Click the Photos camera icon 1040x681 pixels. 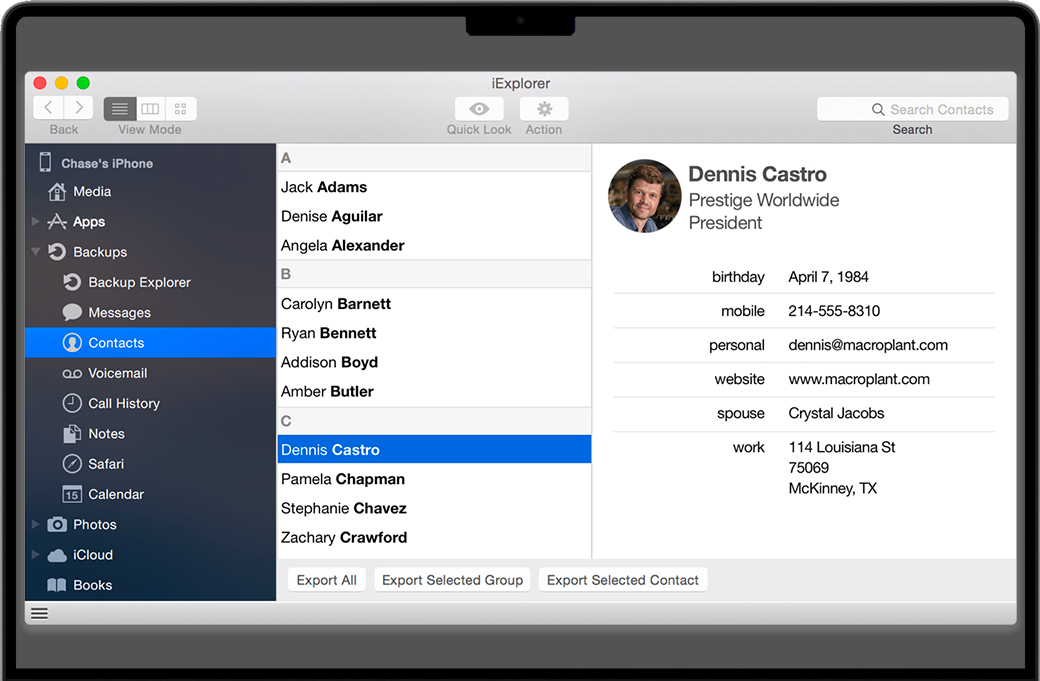click(x=57, y=525)
